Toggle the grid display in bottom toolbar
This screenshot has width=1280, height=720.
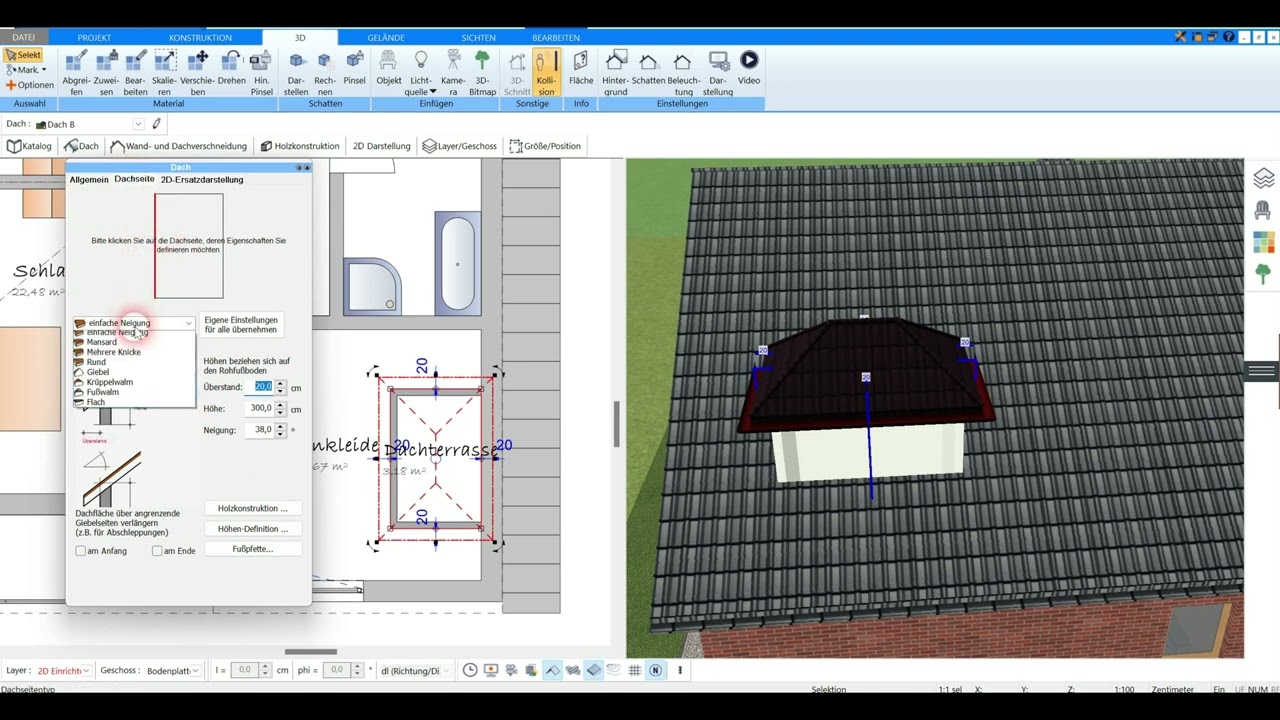634,670
